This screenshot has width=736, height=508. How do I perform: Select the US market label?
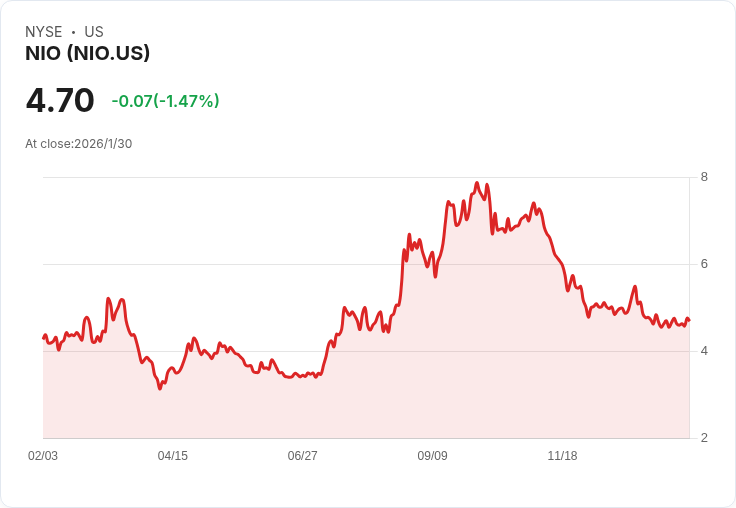(x=94, y=32)
